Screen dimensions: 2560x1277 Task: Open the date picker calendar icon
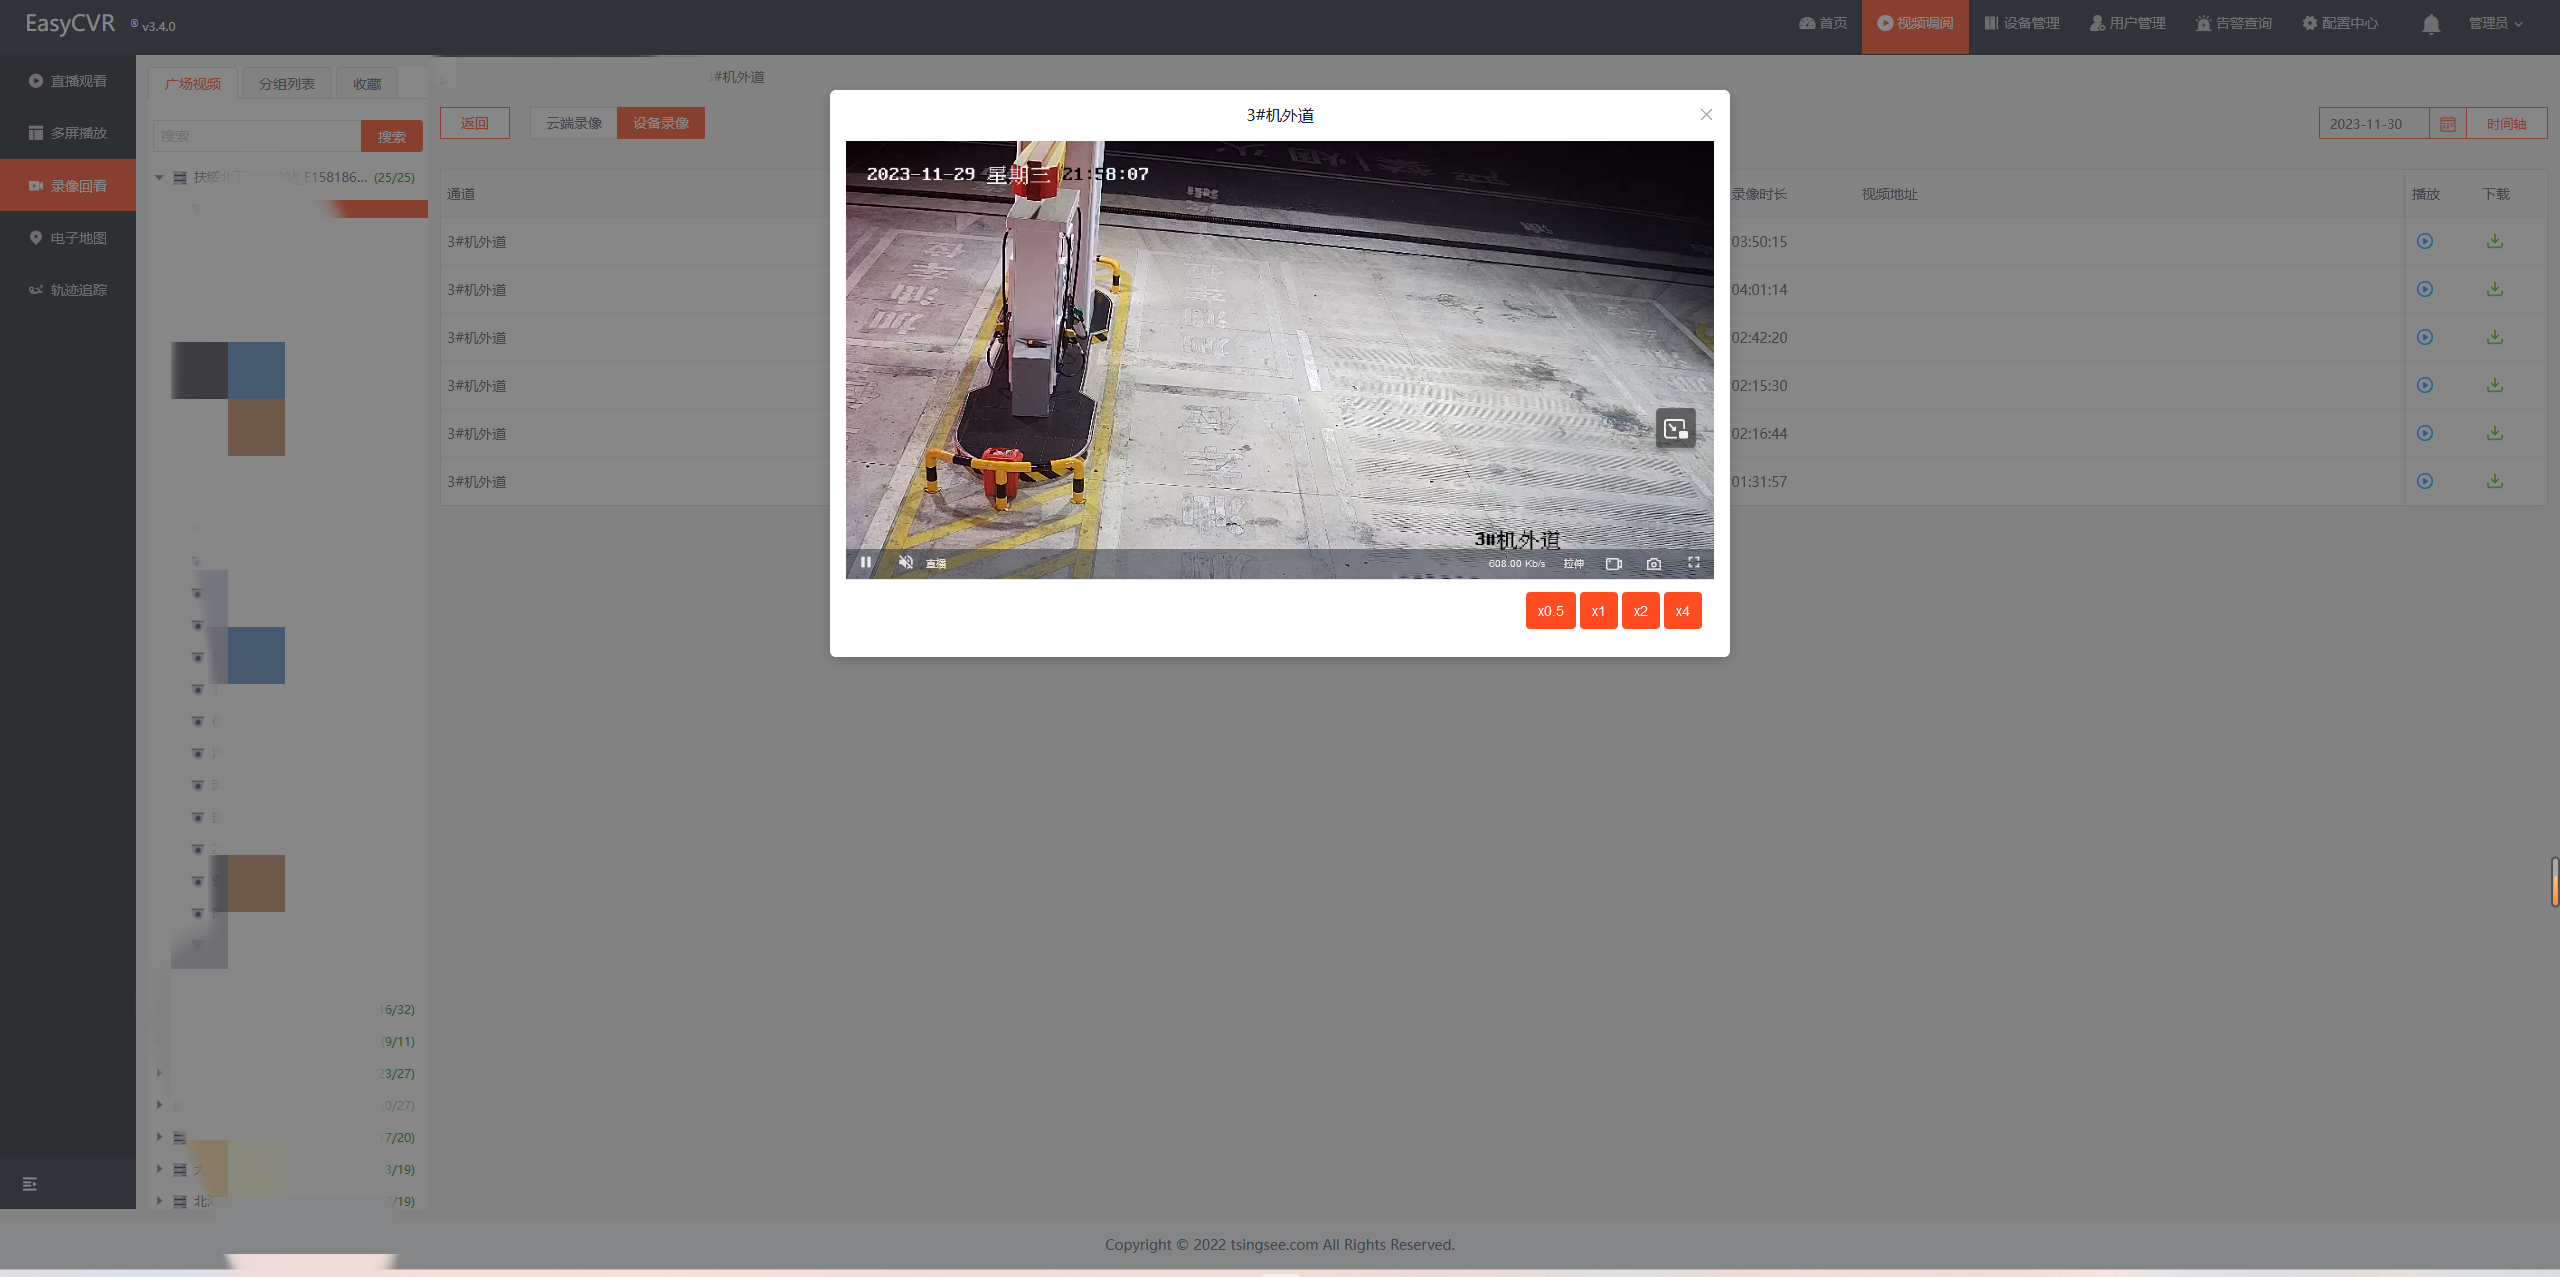point(2448,124)
